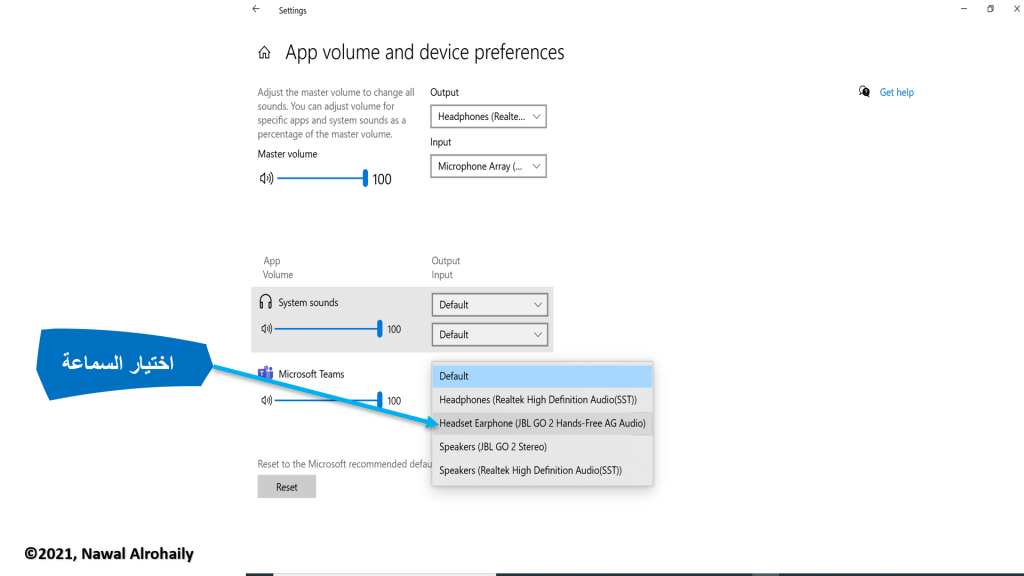This screenshot has height=576, width=1024.
Task: Click the Master volume value 100
Action: pos(382,180)
